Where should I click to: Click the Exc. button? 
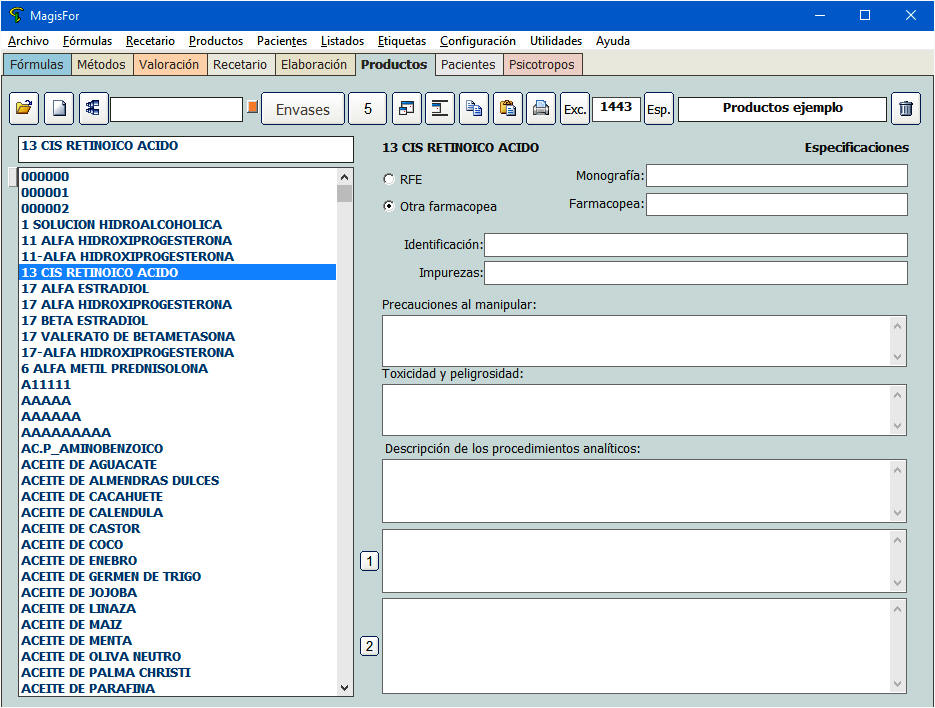(575, 109)
